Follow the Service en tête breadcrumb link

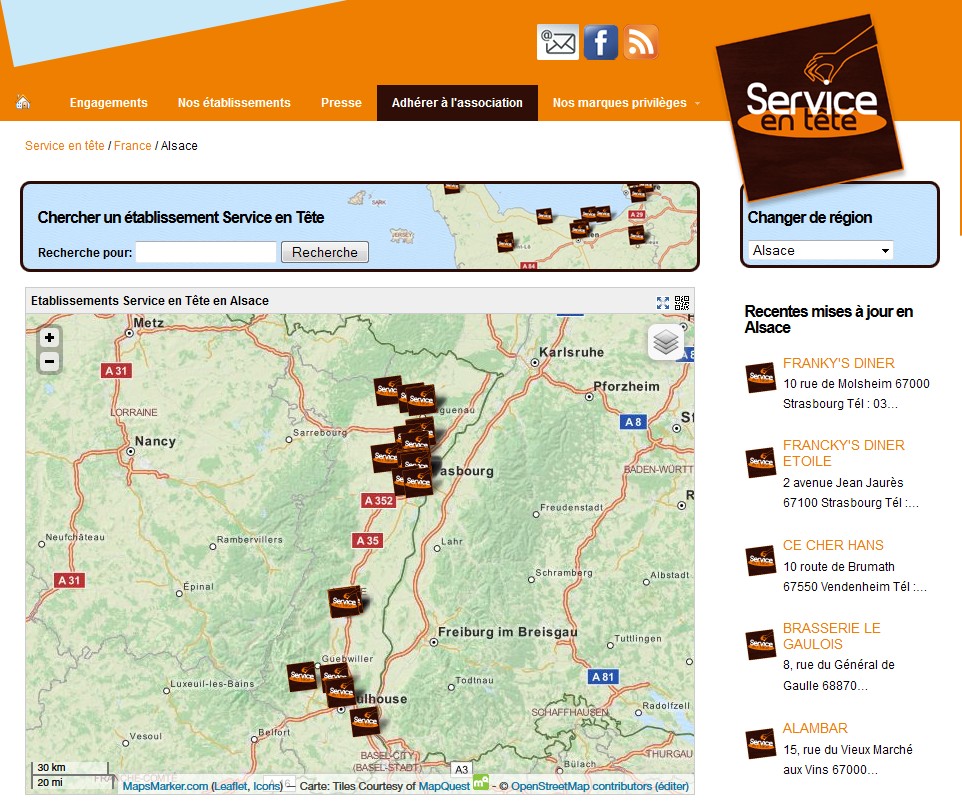click(x=64, y=146)
